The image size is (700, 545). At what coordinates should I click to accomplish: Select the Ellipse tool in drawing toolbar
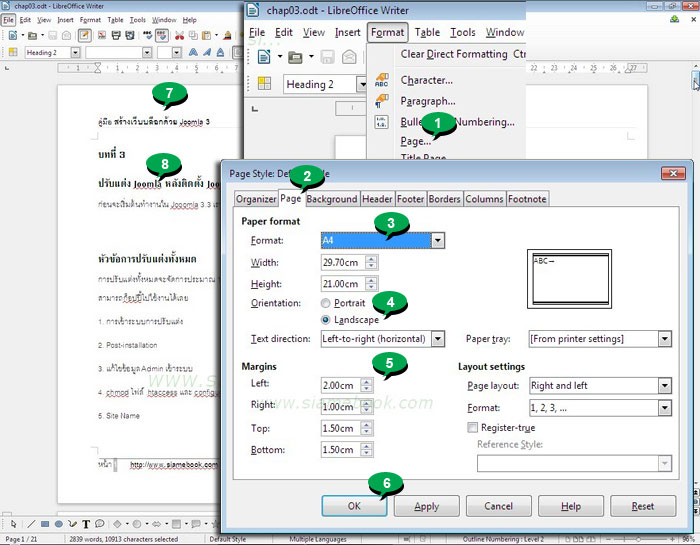[x=58, y=524]
